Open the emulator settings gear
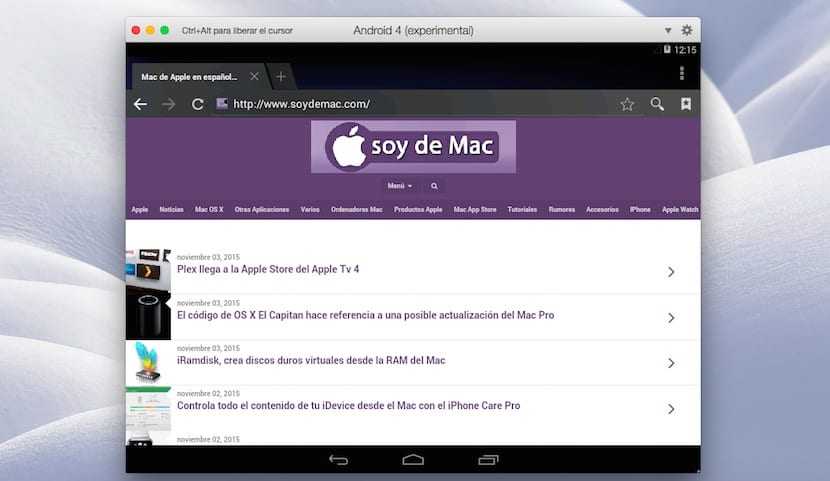This screenshot has height=481, width=830. click(x=687, y=31)
